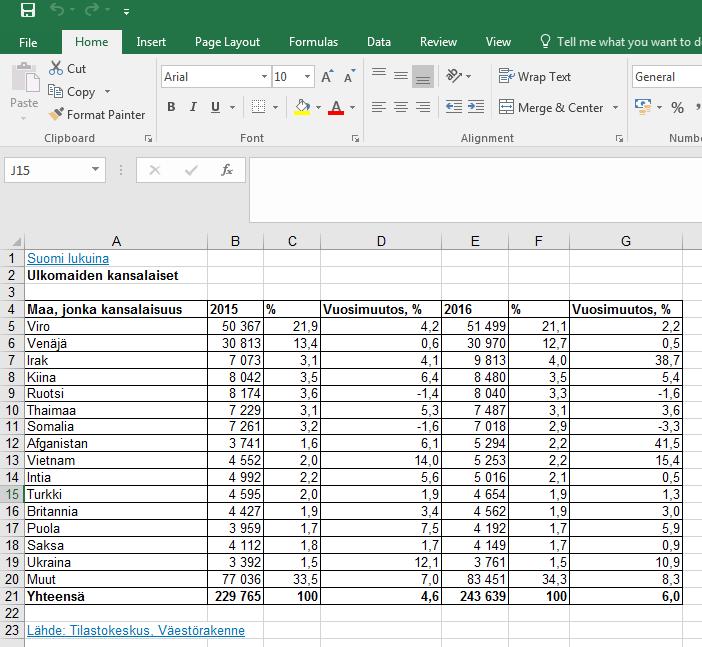Click Cancel X in formula bar

pos(154,170)
